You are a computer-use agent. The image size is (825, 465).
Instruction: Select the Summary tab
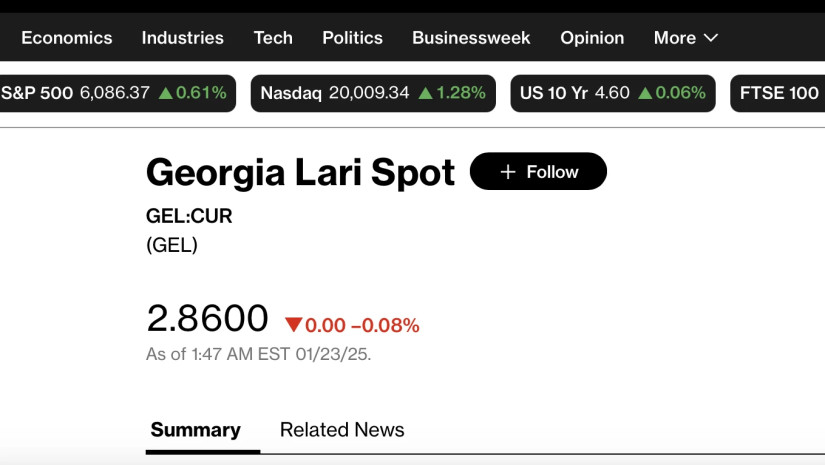click(x=195, y=430)
